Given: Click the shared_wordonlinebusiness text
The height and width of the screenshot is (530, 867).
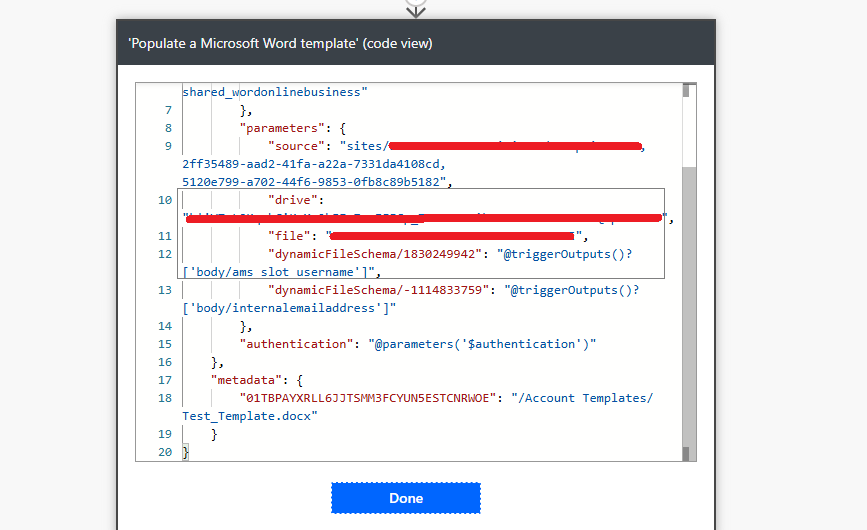Looking at the screenshot, I should pos(274,92).
